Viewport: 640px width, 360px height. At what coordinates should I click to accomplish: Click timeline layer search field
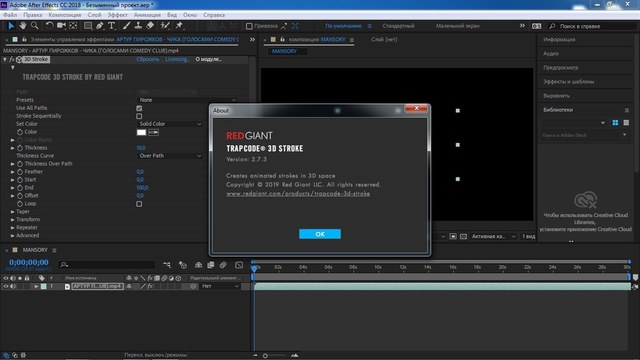click(x=107, y=265)
